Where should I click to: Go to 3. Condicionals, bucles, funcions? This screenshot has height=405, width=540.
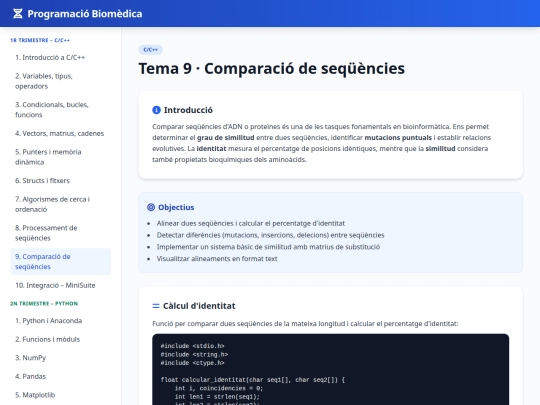pos(61,110)
